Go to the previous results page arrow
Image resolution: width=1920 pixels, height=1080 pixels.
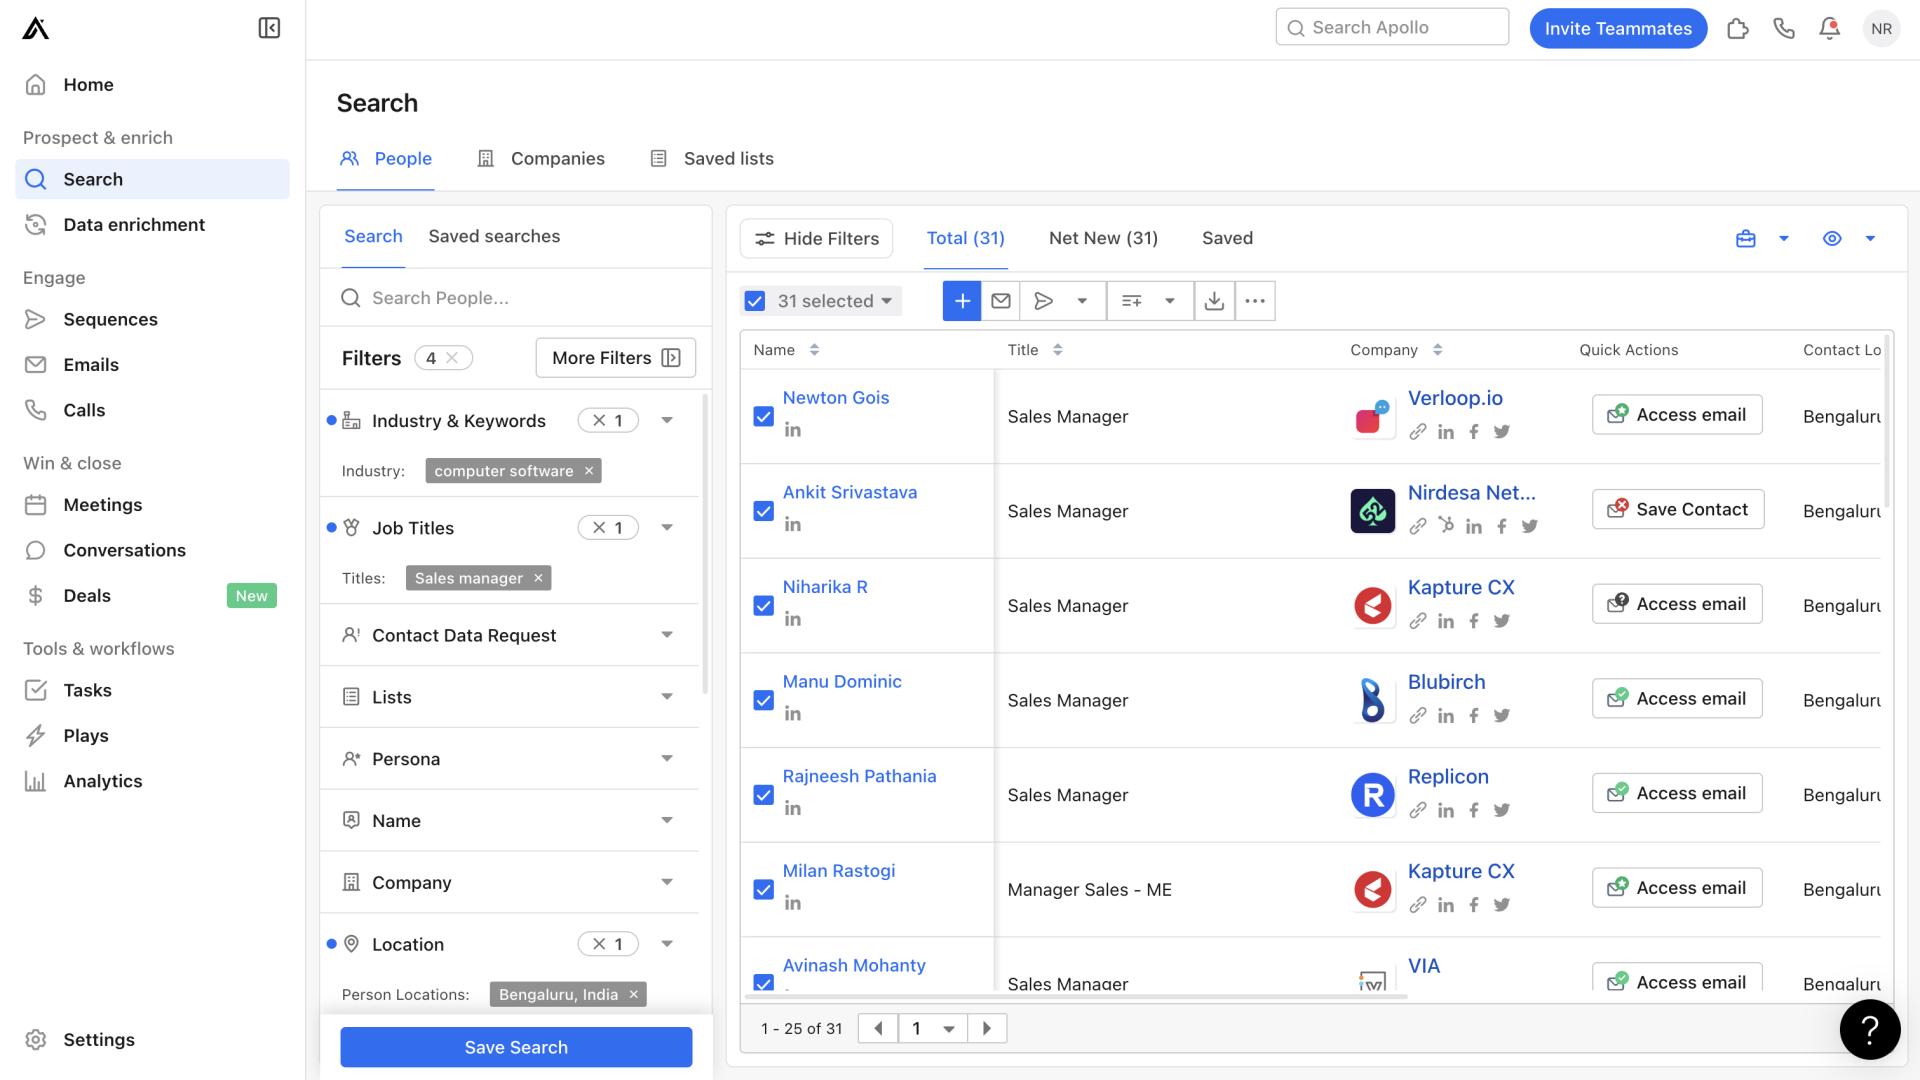(878, 1028)
